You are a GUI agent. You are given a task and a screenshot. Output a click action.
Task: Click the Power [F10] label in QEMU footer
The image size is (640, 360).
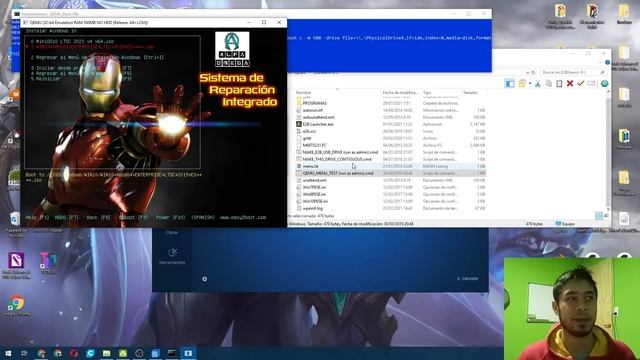tap(170, 218)
